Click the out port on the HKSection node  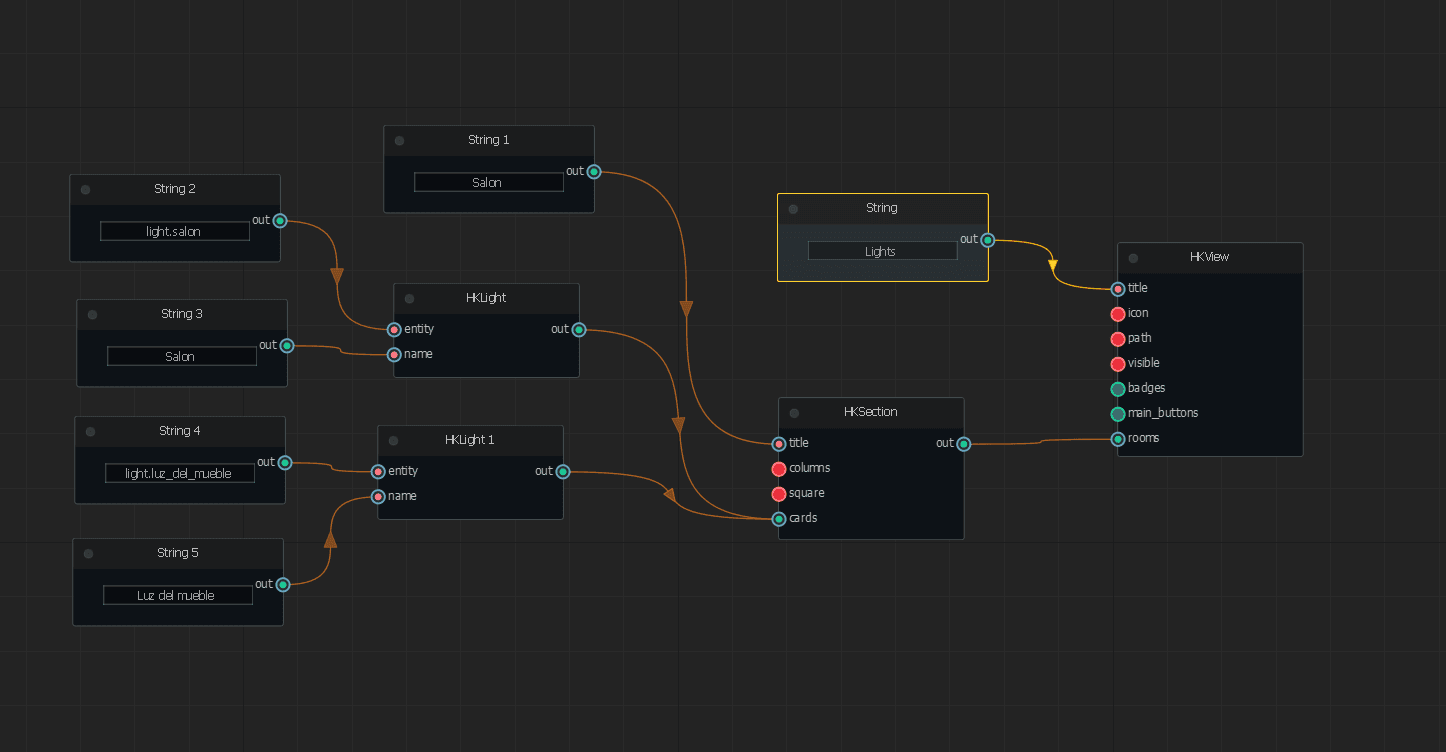962,443
